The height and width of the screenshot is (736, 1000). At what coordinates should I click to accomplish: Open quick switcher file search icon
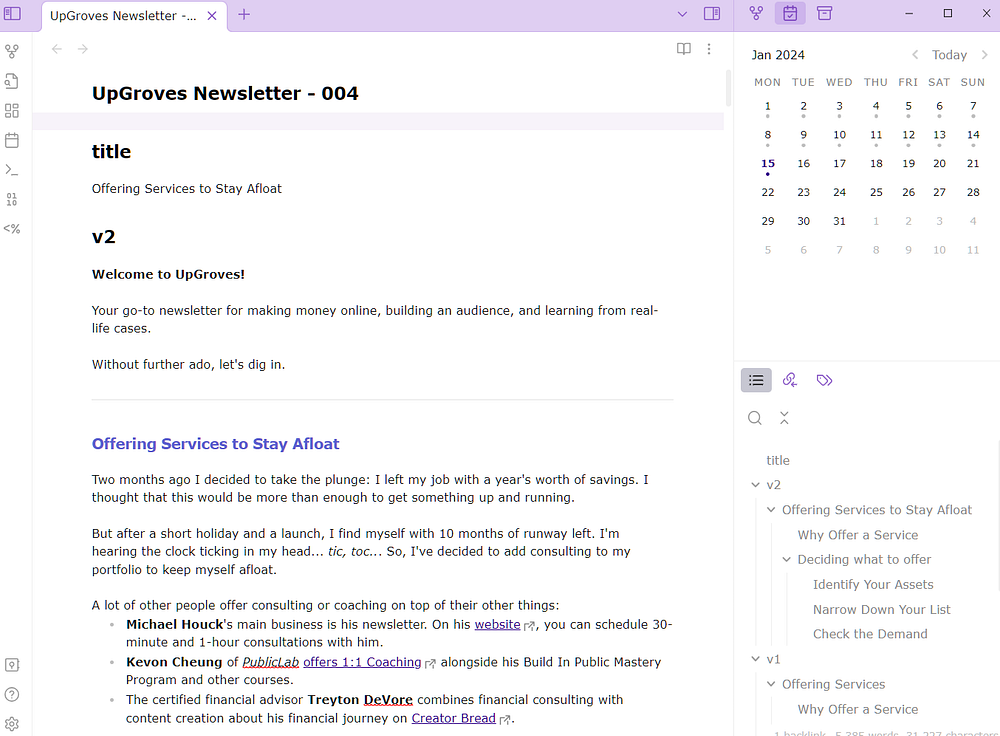coord(12,81)
